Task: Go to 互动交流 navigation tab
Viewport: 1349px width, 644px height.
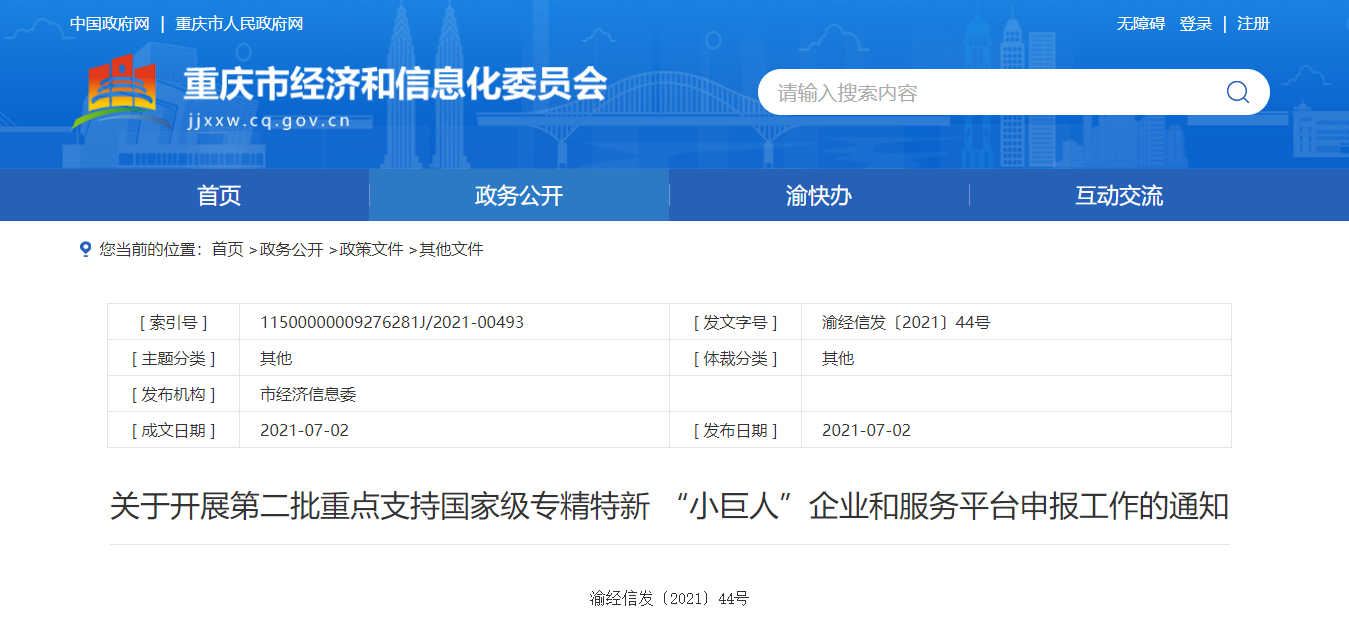Action: click(1119, 196)
